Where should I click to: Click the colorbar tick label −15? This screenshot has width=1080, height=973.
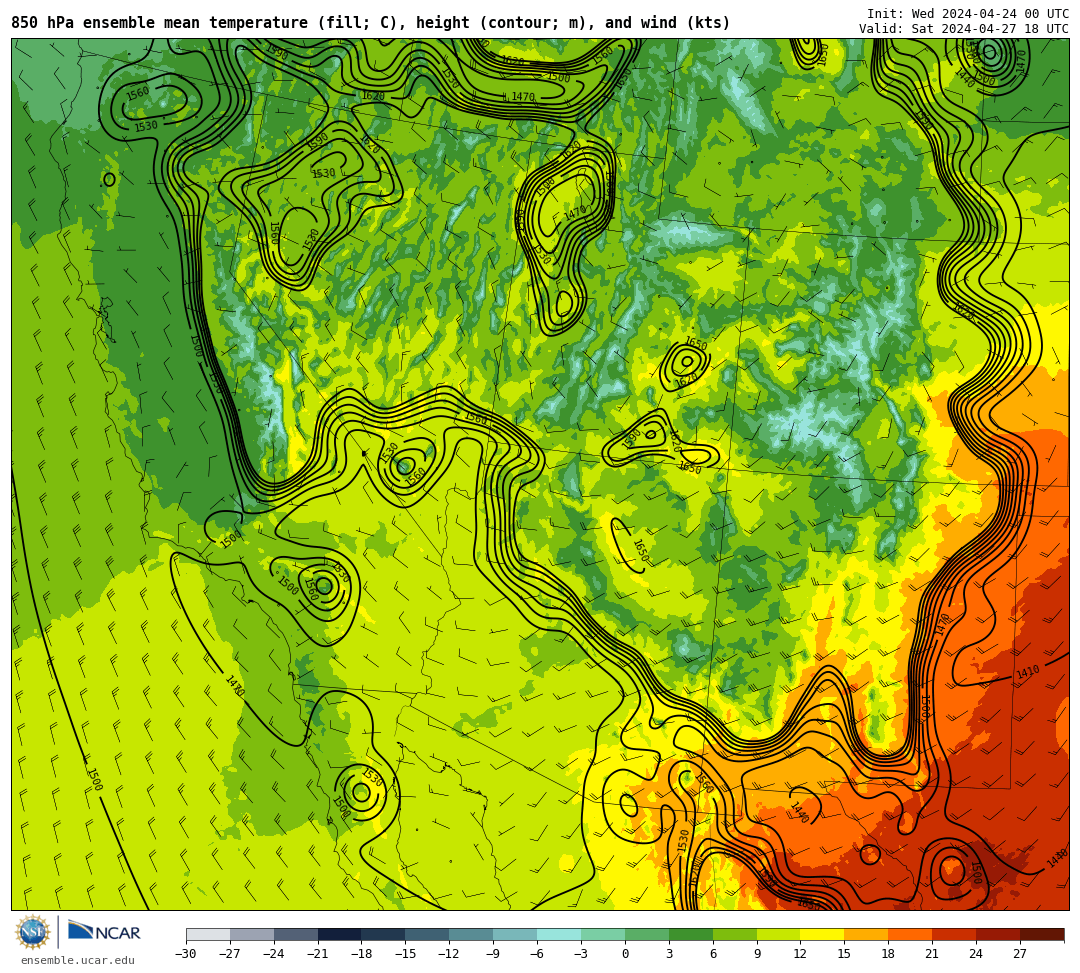405,954
